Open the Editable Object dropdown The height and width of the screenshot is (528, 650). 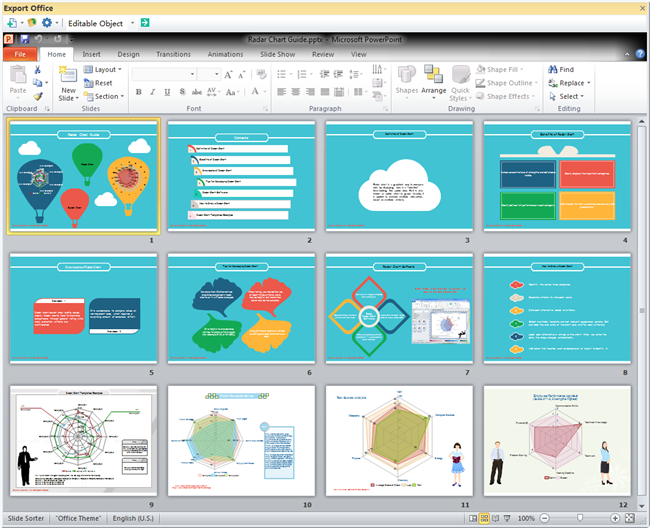click(x=133, y=23)
